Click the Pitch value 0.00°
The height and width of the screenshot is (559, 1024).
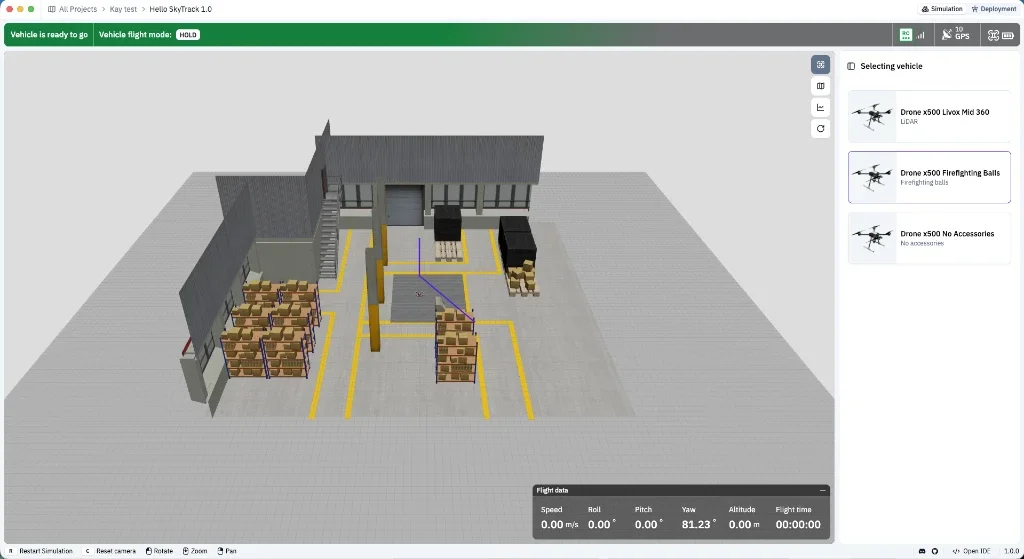click(x=648, y=524)
